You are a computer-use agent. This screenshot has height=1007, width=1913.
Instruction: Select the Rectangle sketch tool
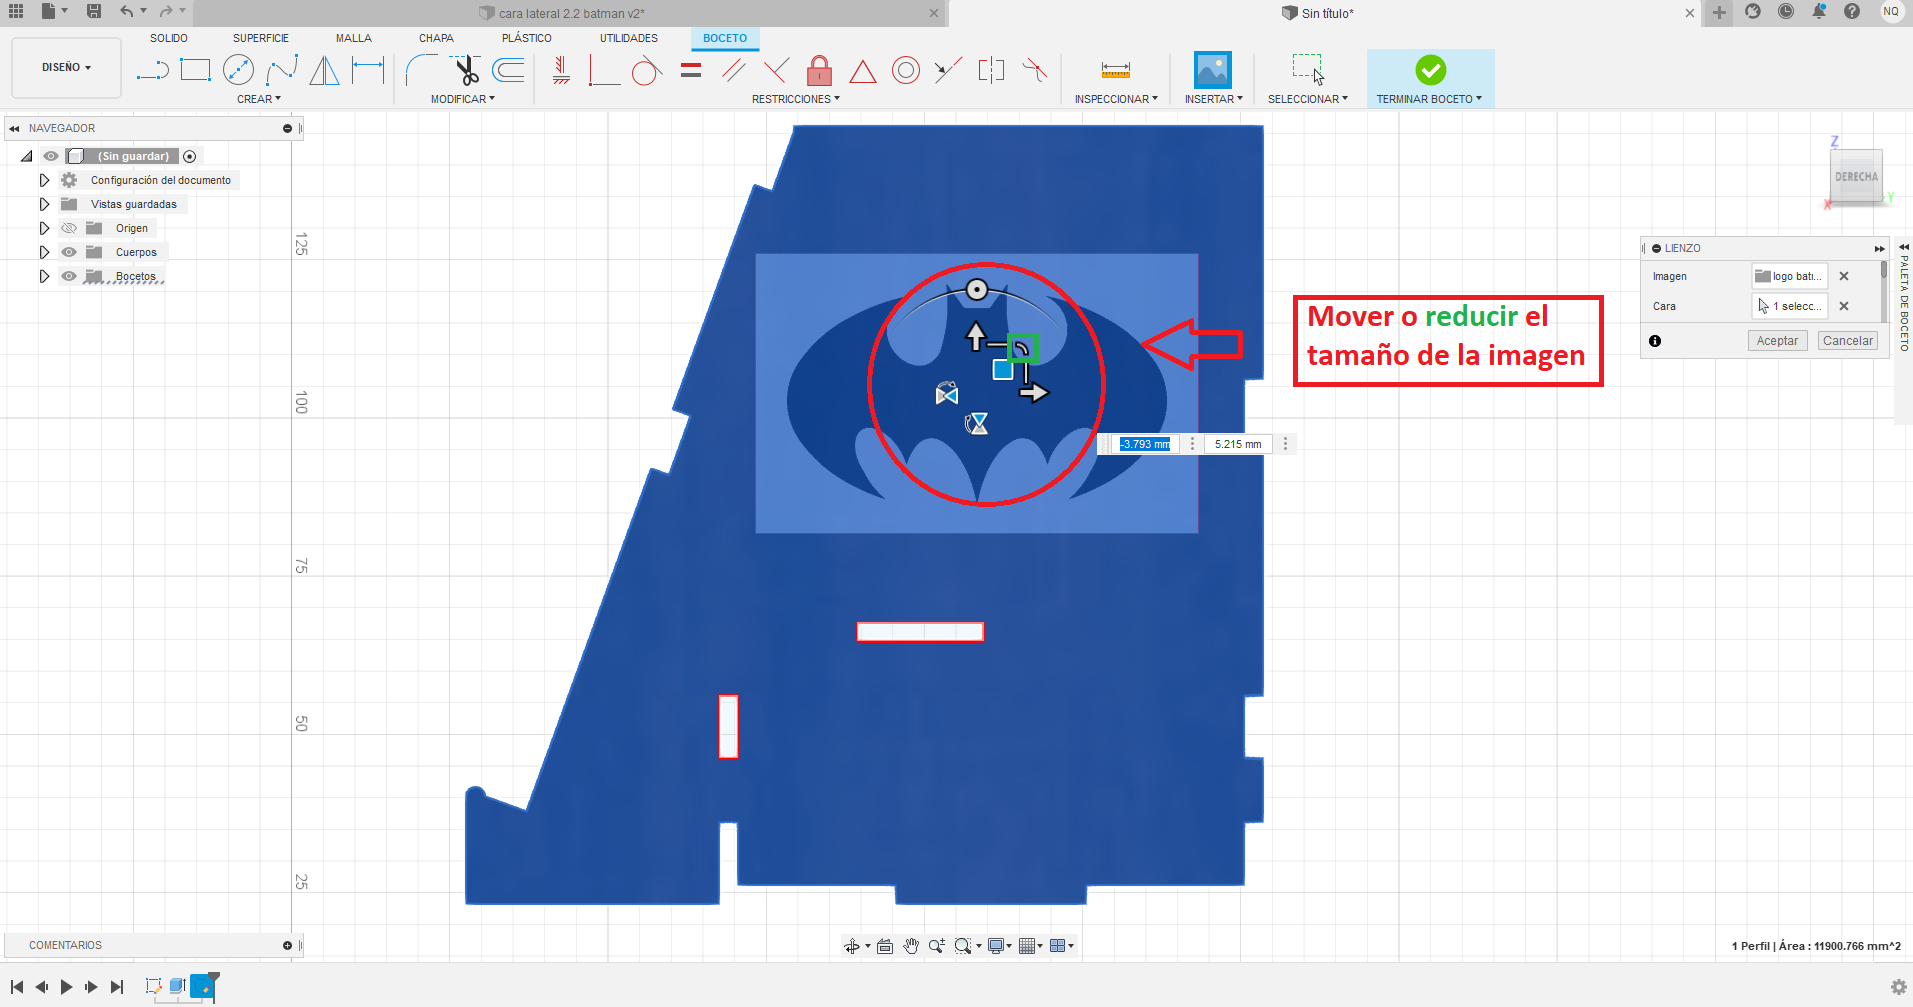click(195, 70)
